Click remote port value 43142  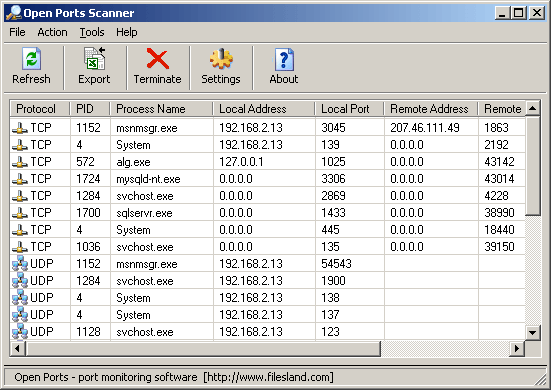[x=499, y=162]
